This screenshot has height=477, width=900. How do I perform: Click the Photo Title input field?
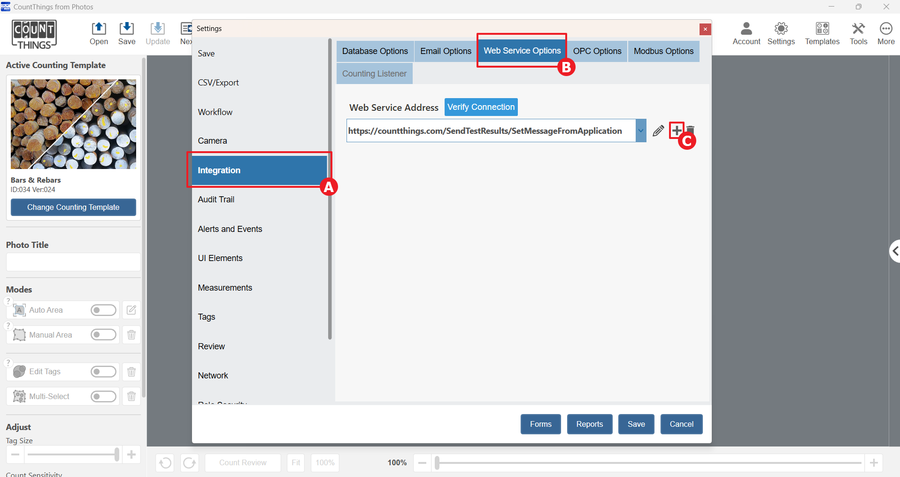(73, 262)
